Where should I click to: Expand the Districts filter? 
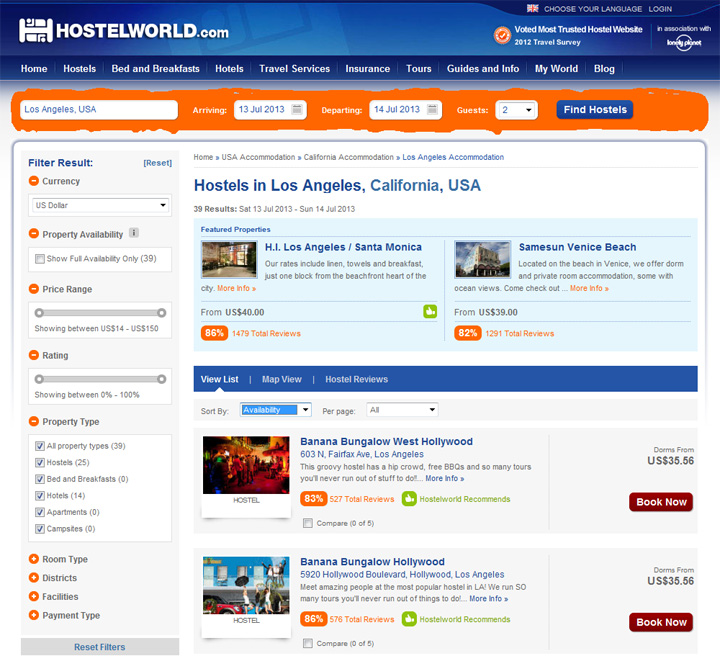tap(34, 578)
